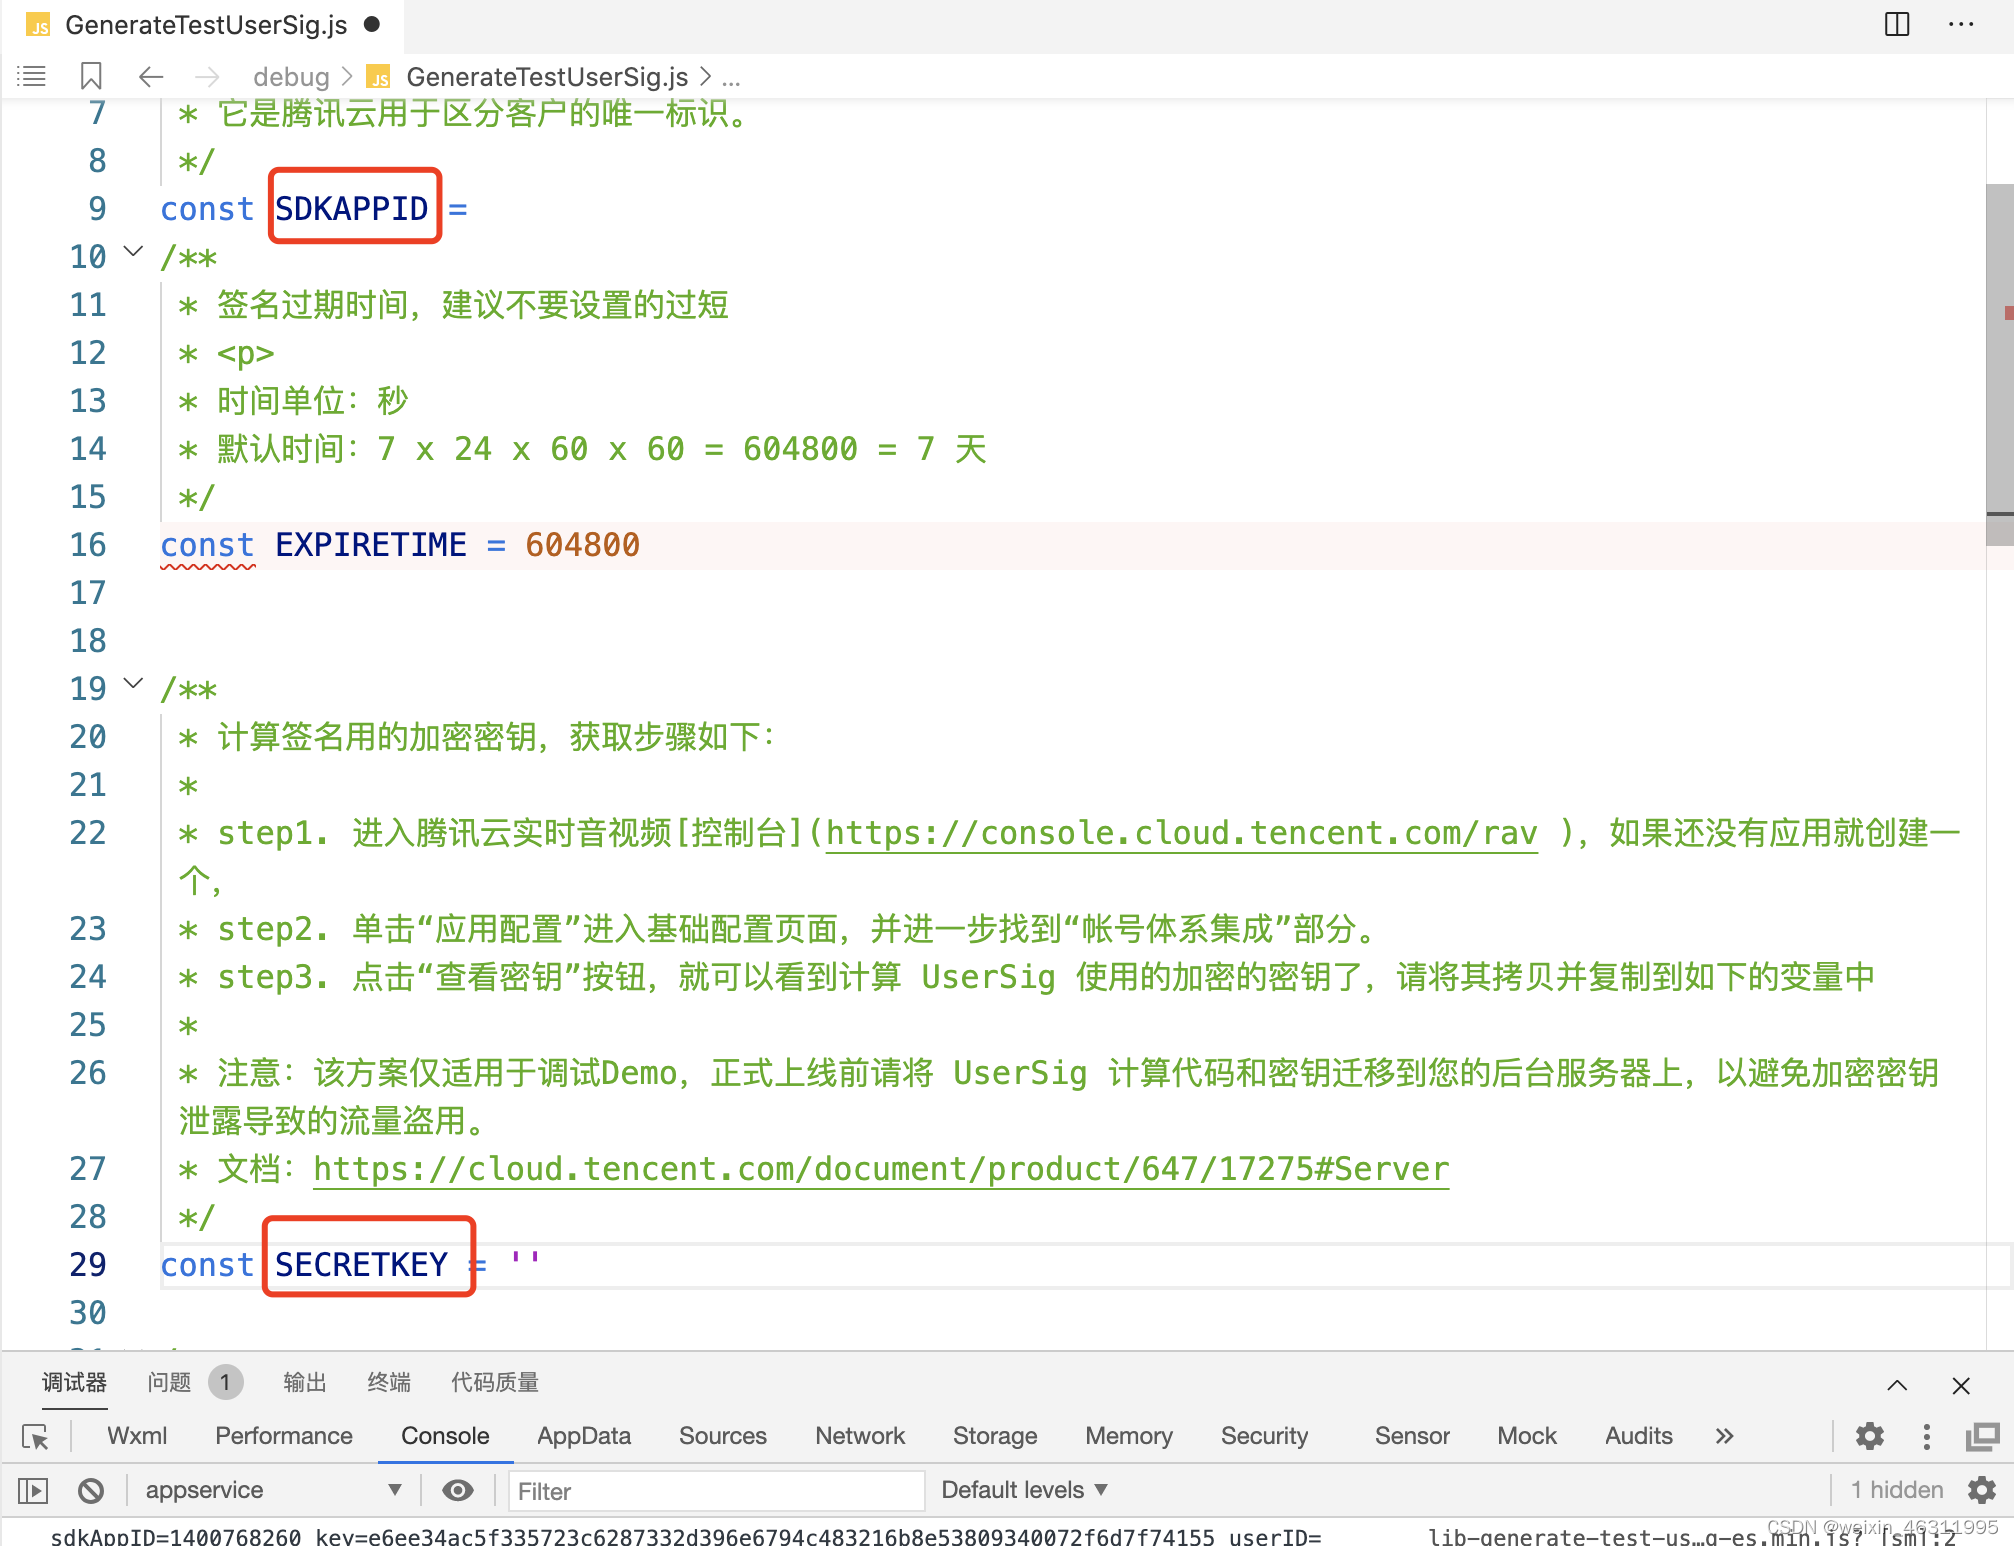2014x1546 pixels.
Task: Open the cloud.tencent.com document link
Action: pos(880,1169)
